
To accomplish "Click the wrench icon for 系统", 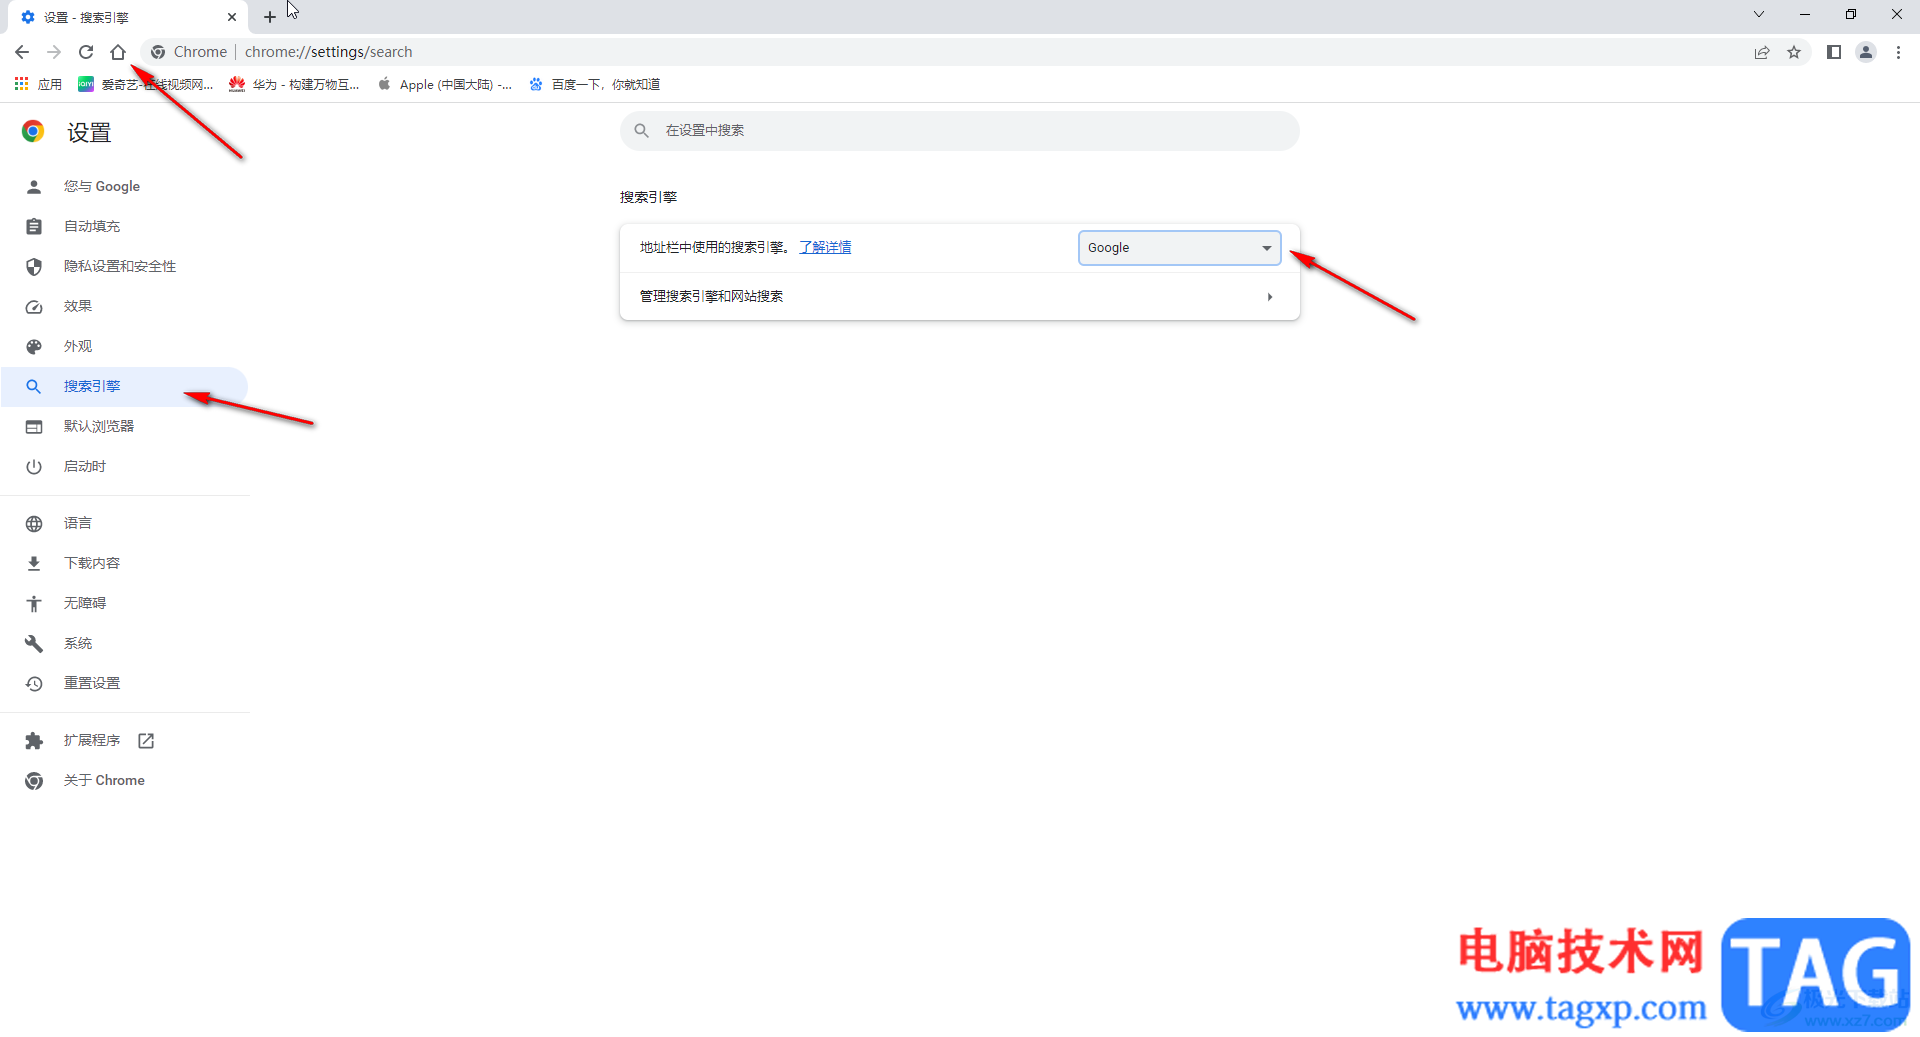I will (x=34, y=643).
